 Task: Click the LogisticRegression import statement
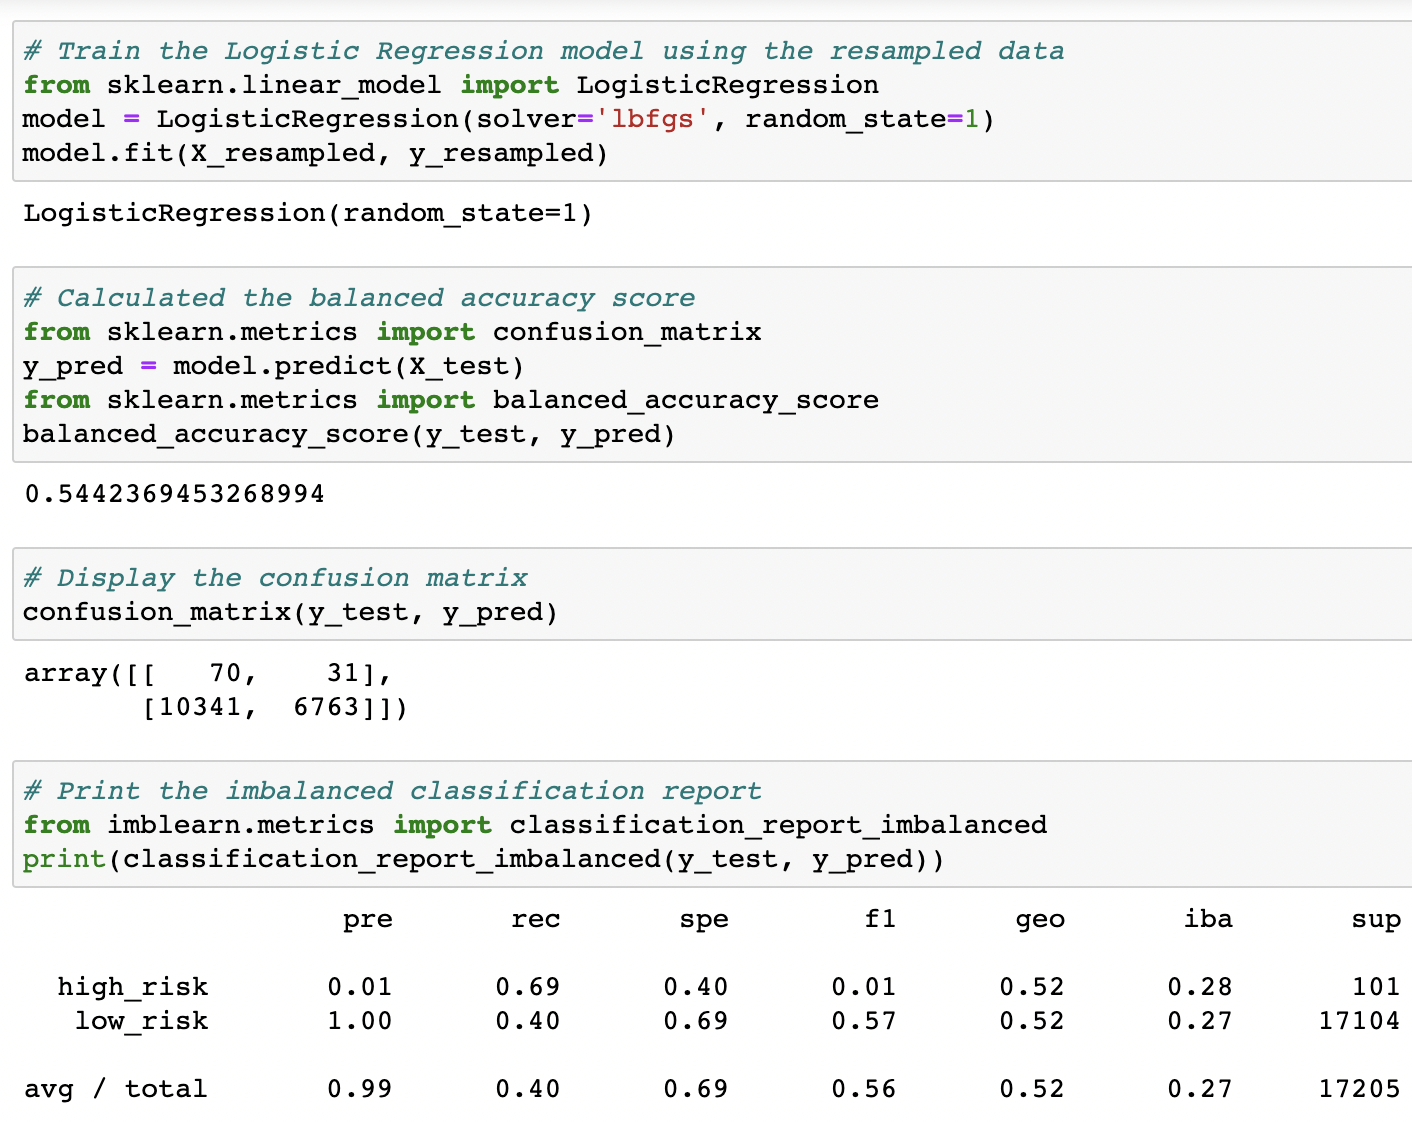click(x=450, y=85)
